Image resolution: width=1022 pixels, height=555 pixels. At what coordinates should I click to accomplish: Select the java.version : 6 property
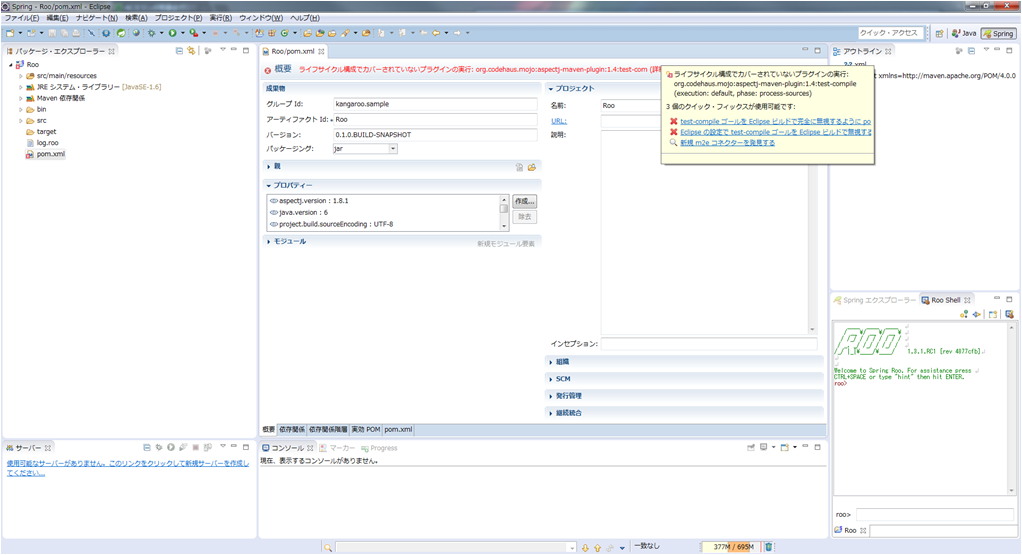(303, 212)
